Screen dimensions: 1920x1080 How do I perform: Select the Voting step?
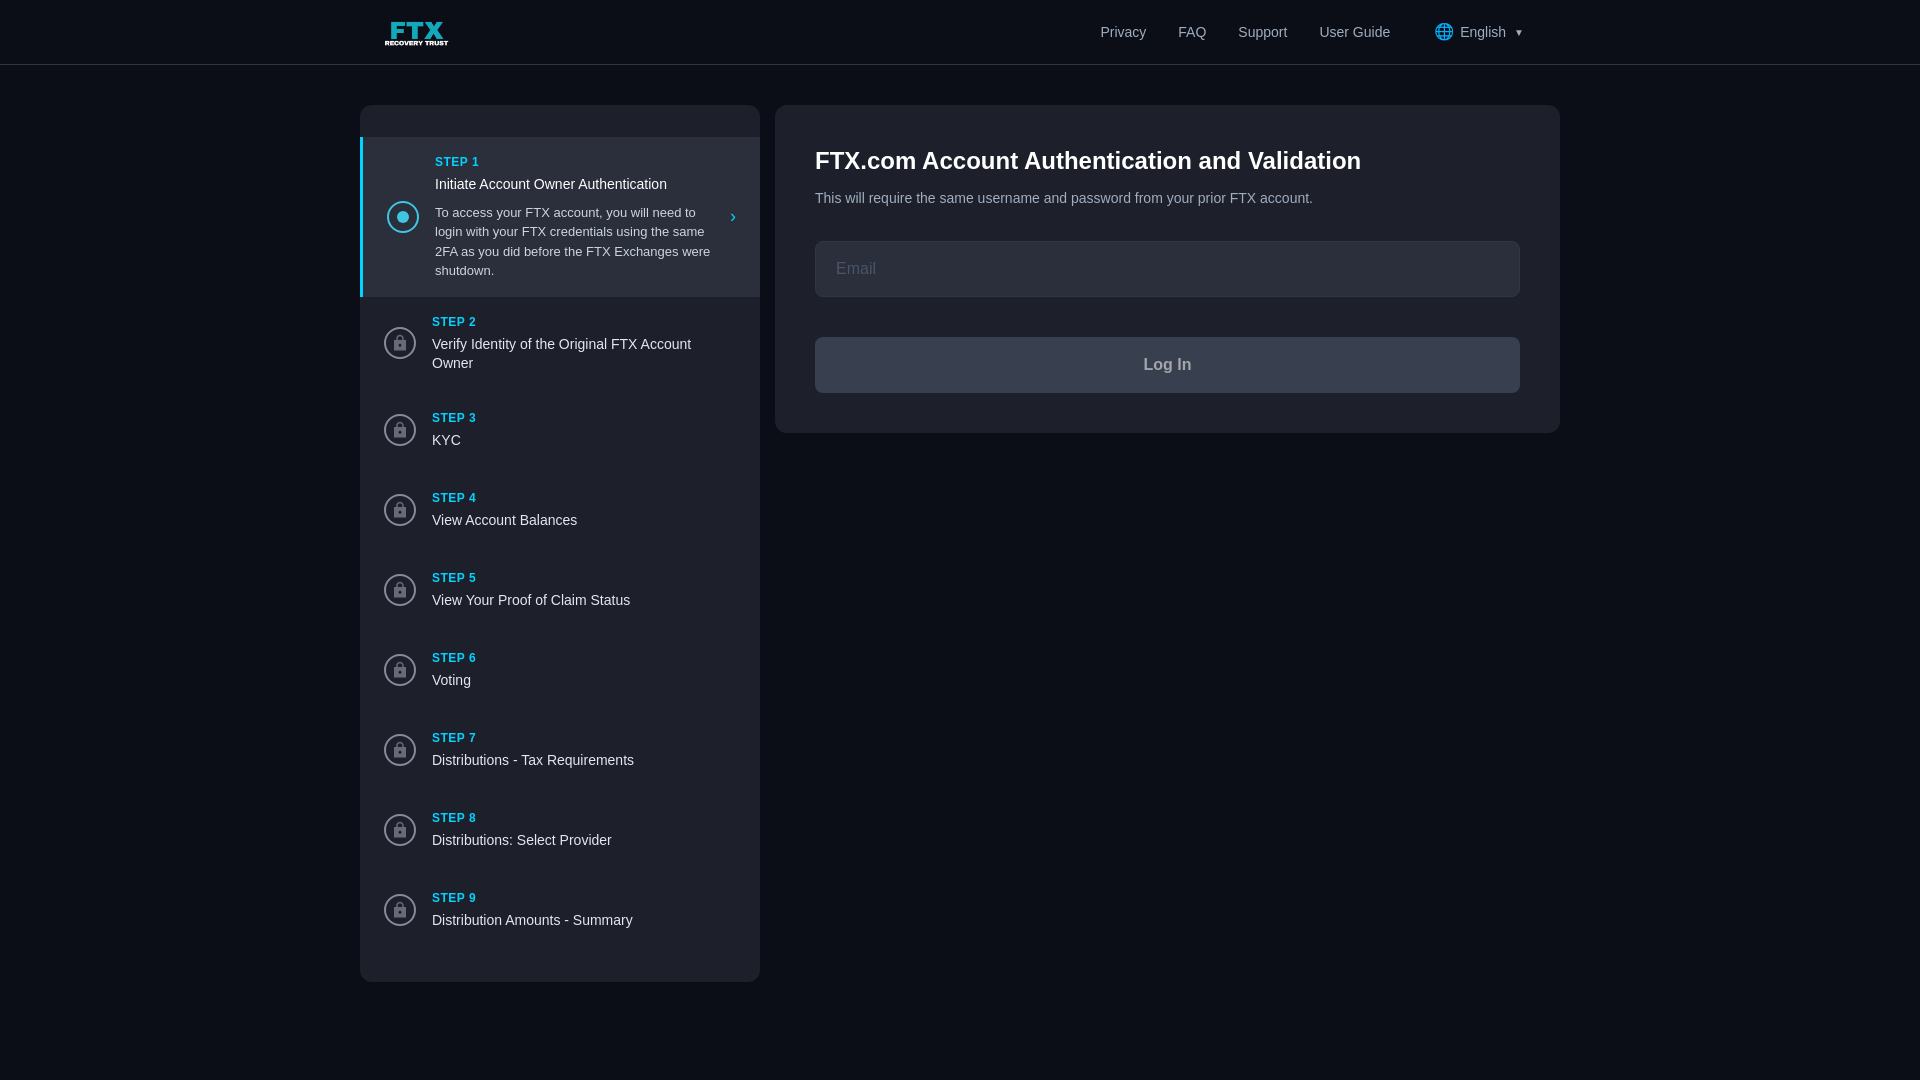[451, 680]
